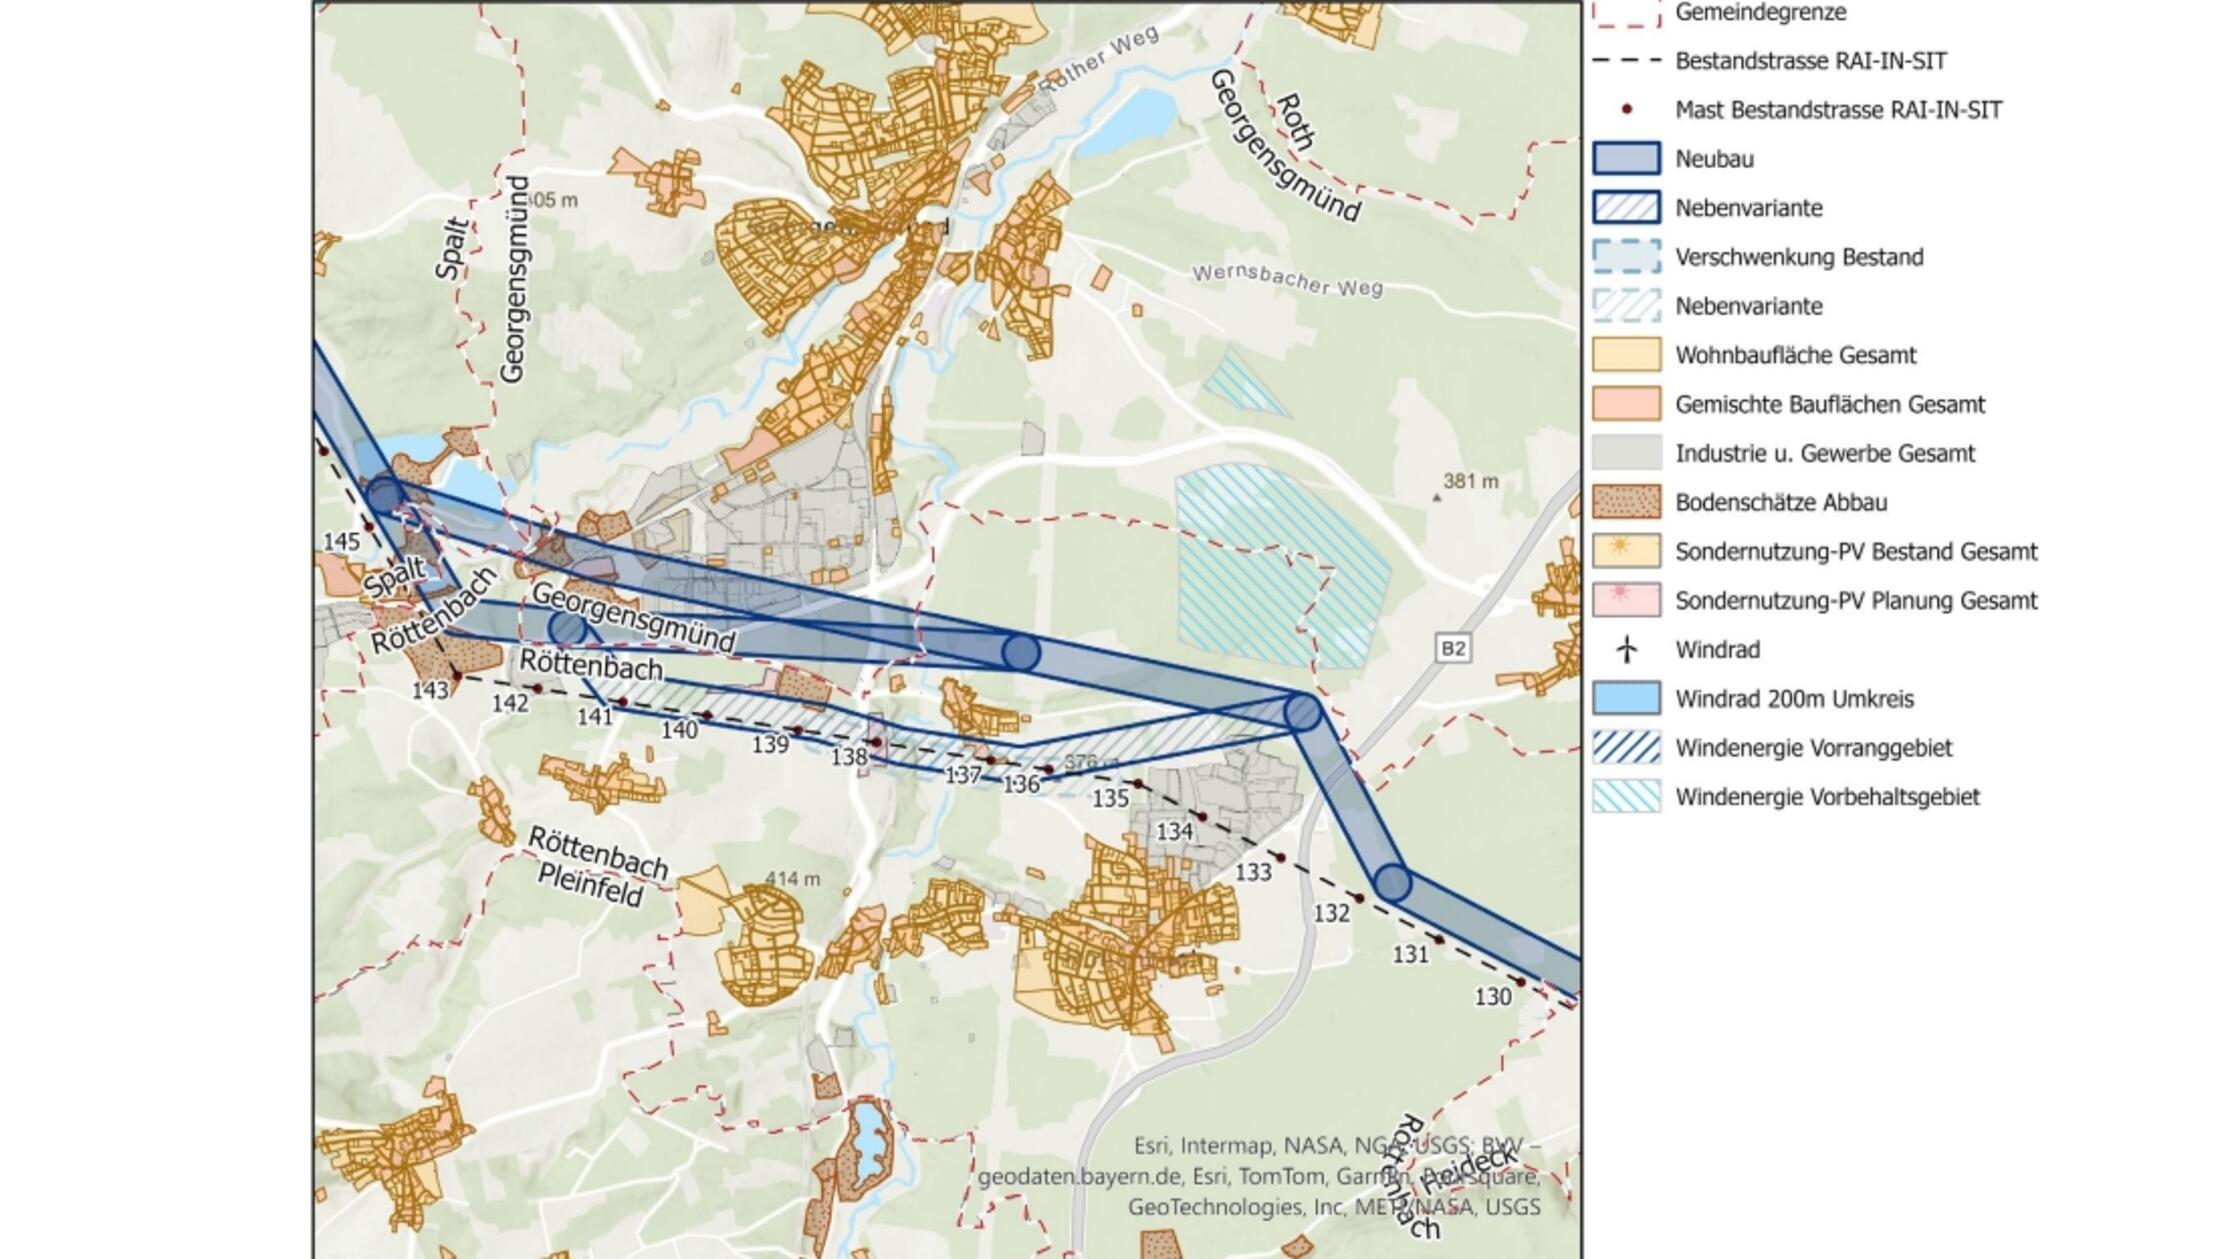Click the Verschwenkung Bestand dashed legend box
2240x1259 pixels.
coord(1626,257)
